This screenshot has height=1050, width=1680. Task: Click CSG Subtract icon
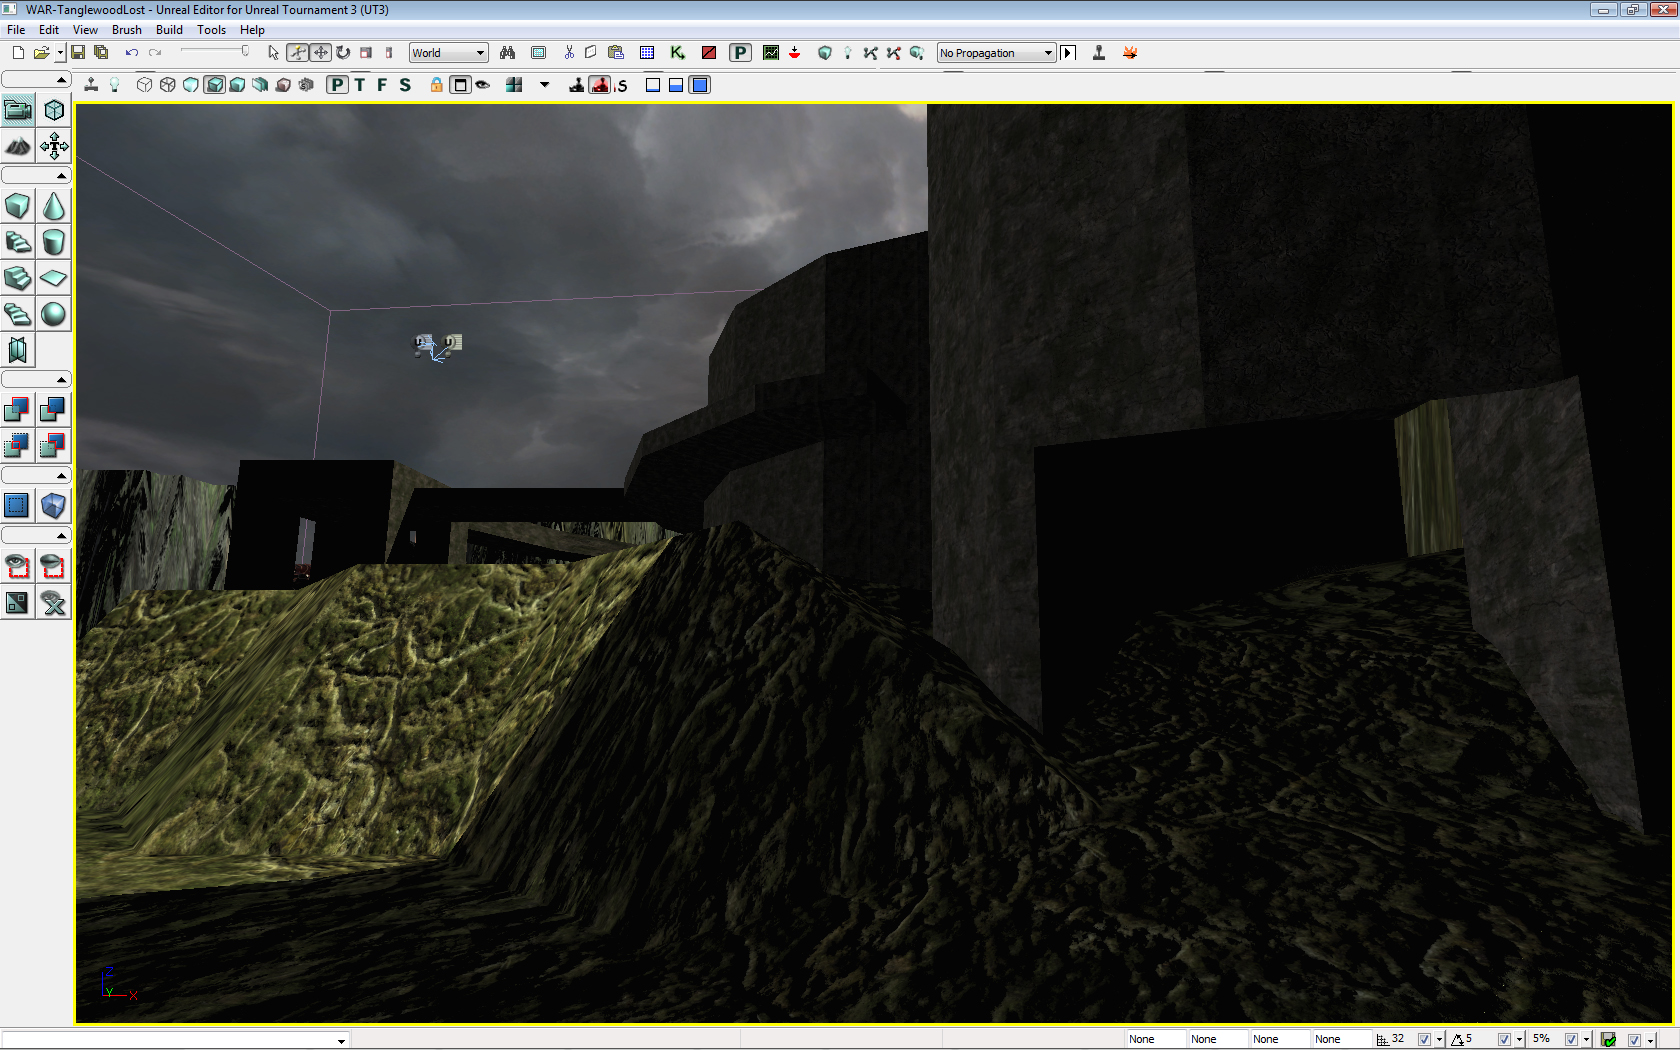pos(54,409)
